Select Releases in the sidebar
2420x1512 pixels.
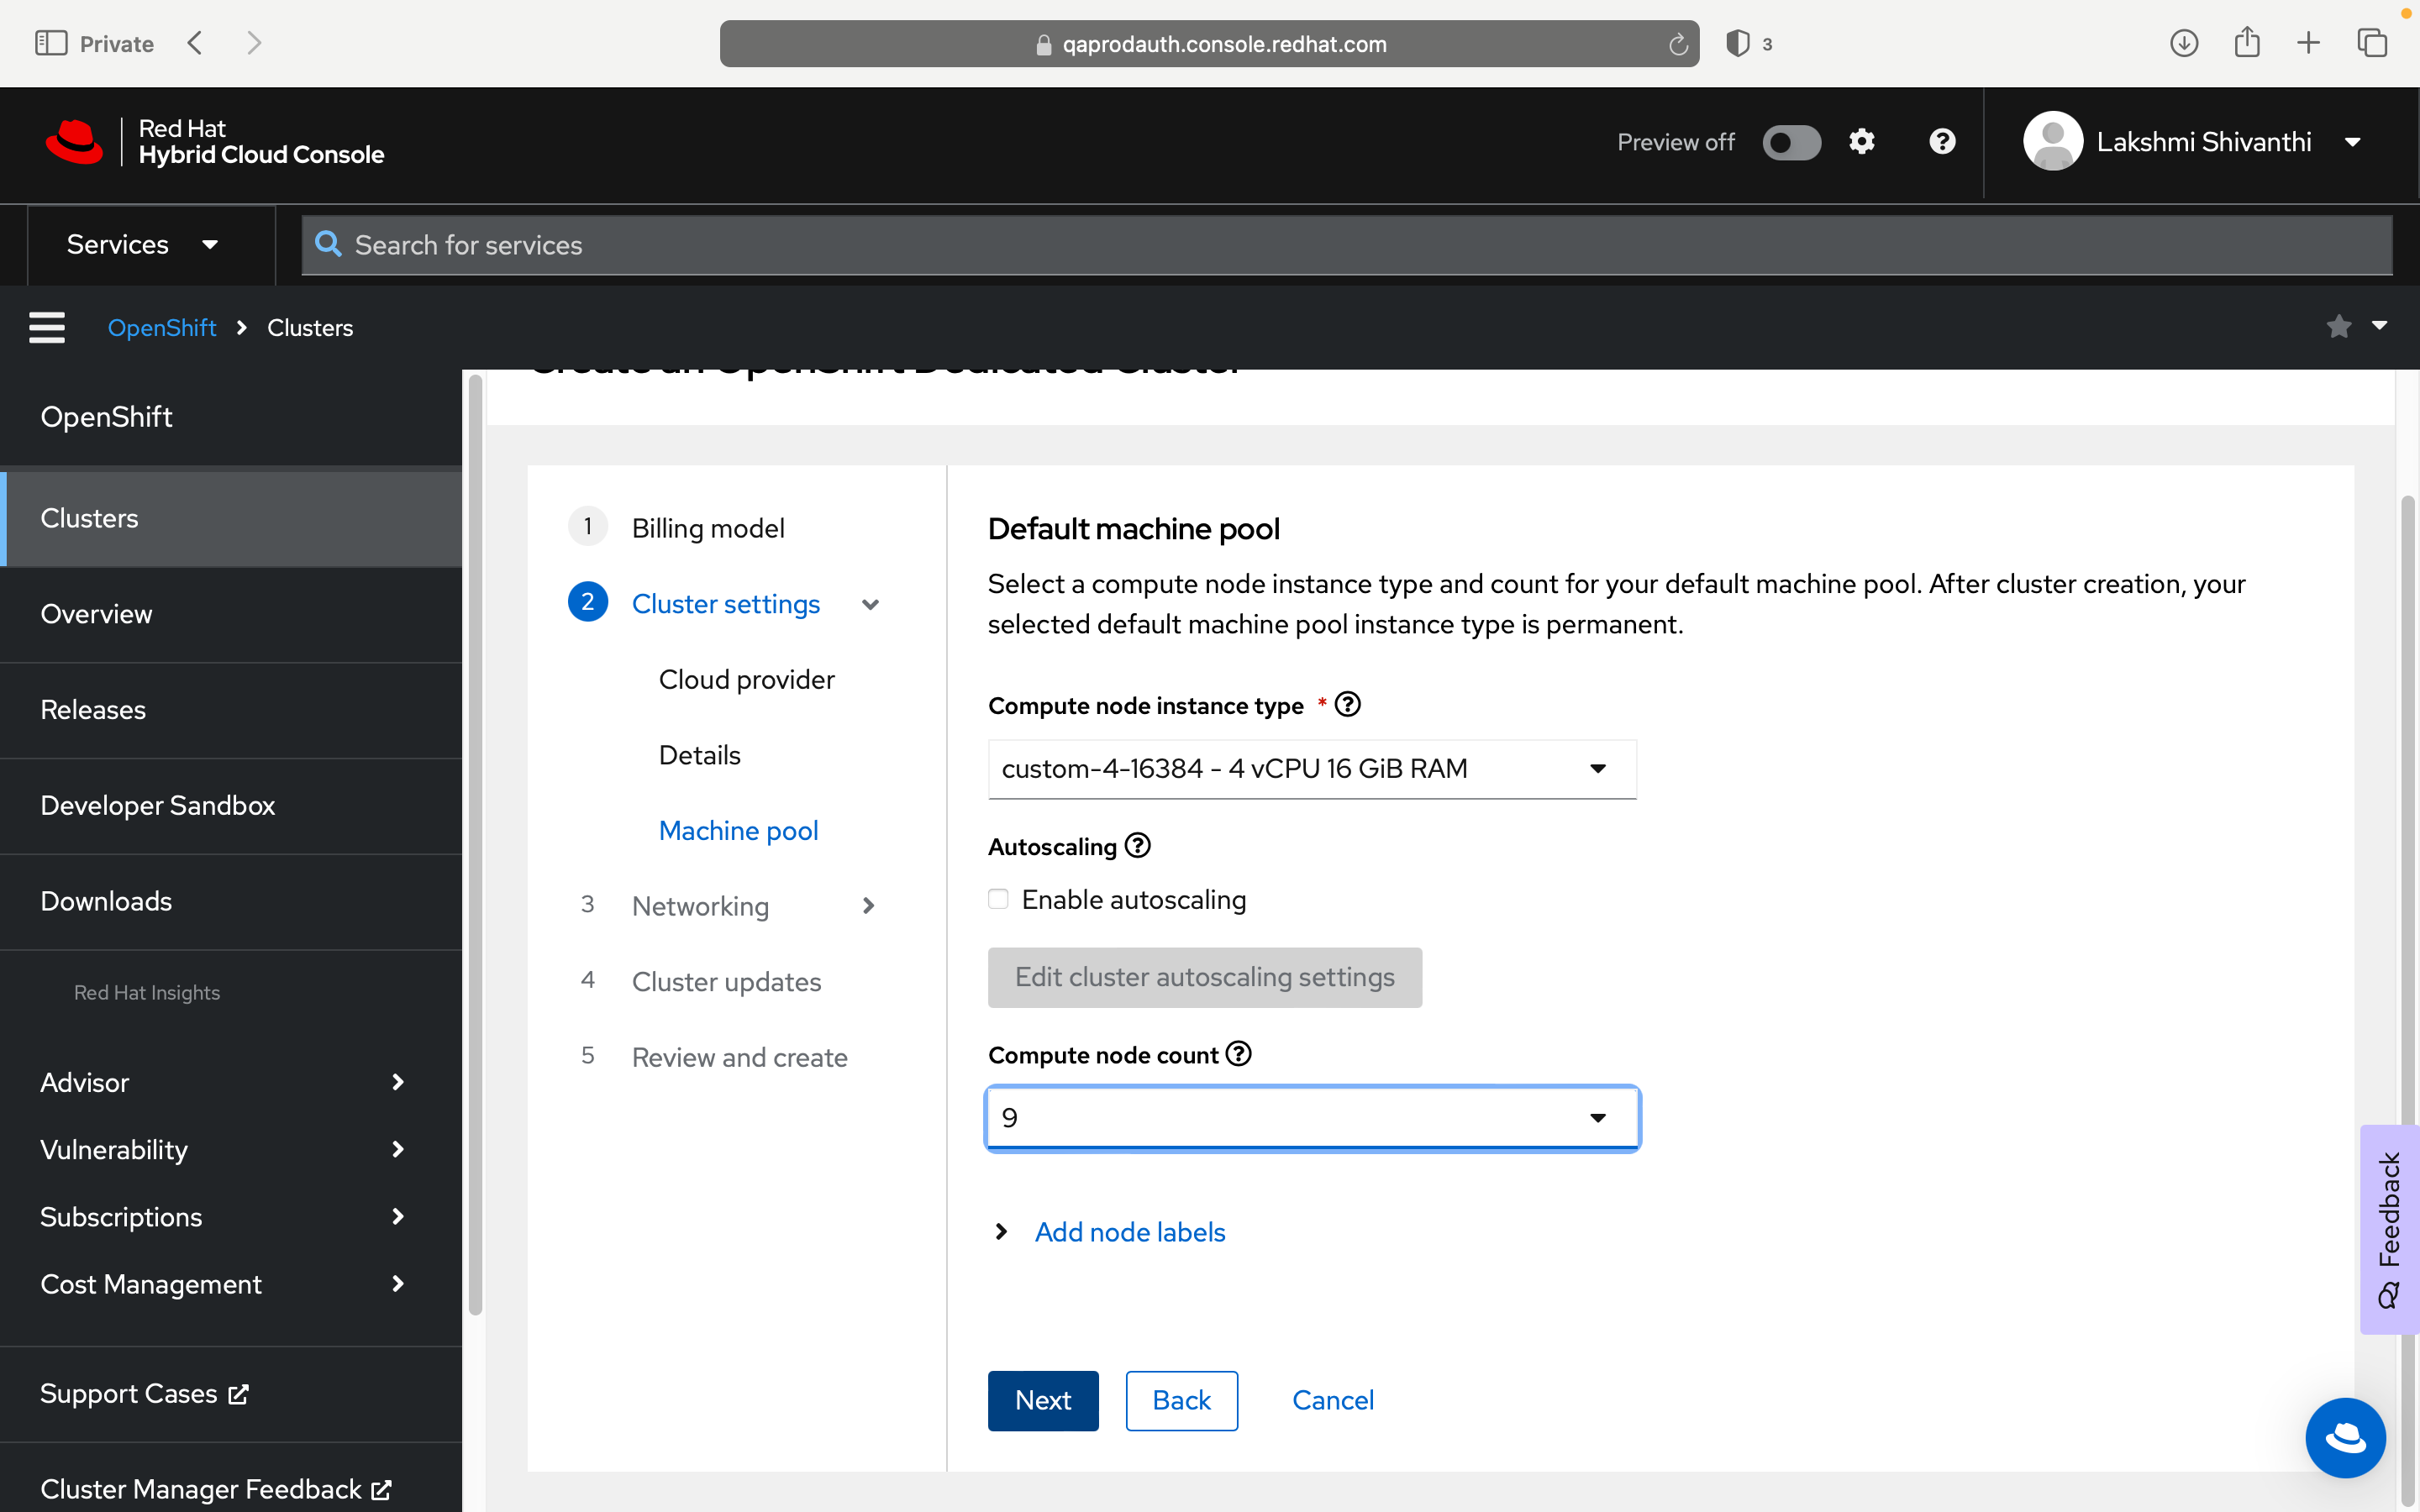click(x=93, y=710)
